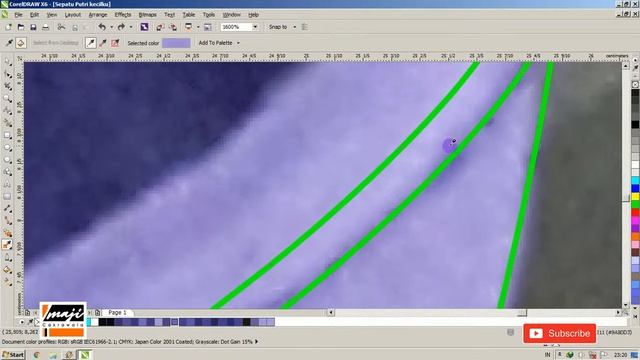This screenshot has width=640, height=360.
Task: Cut selection with the scissors icon
Action: click(61, 27)
